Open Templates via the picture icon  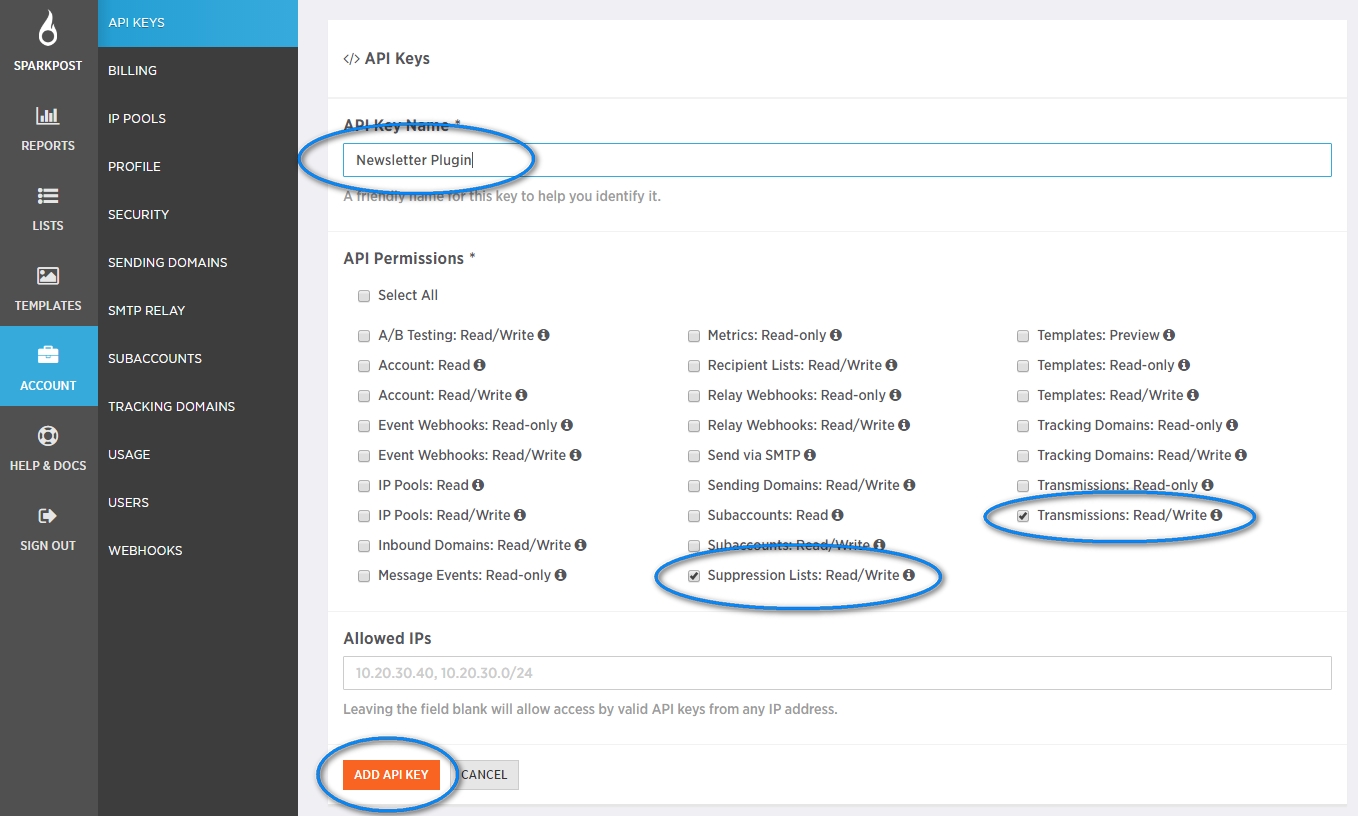[x=48, y=276]
